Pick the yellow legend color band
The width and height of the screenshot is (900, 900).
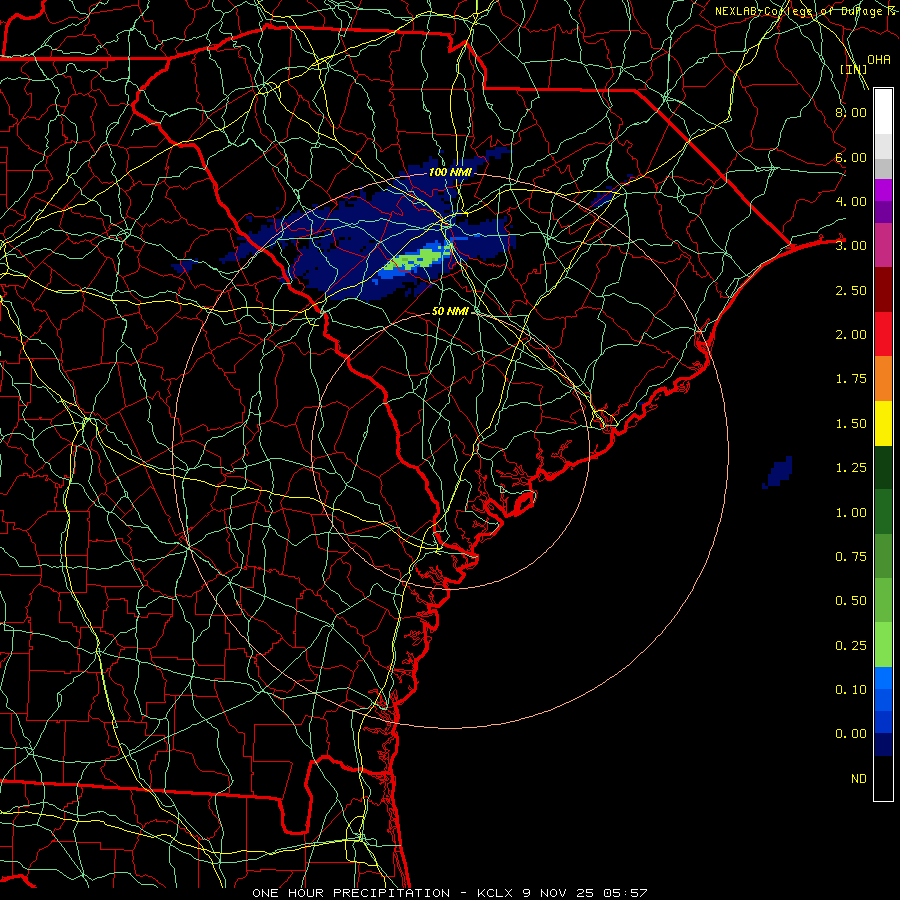click(x=883, y=424)
